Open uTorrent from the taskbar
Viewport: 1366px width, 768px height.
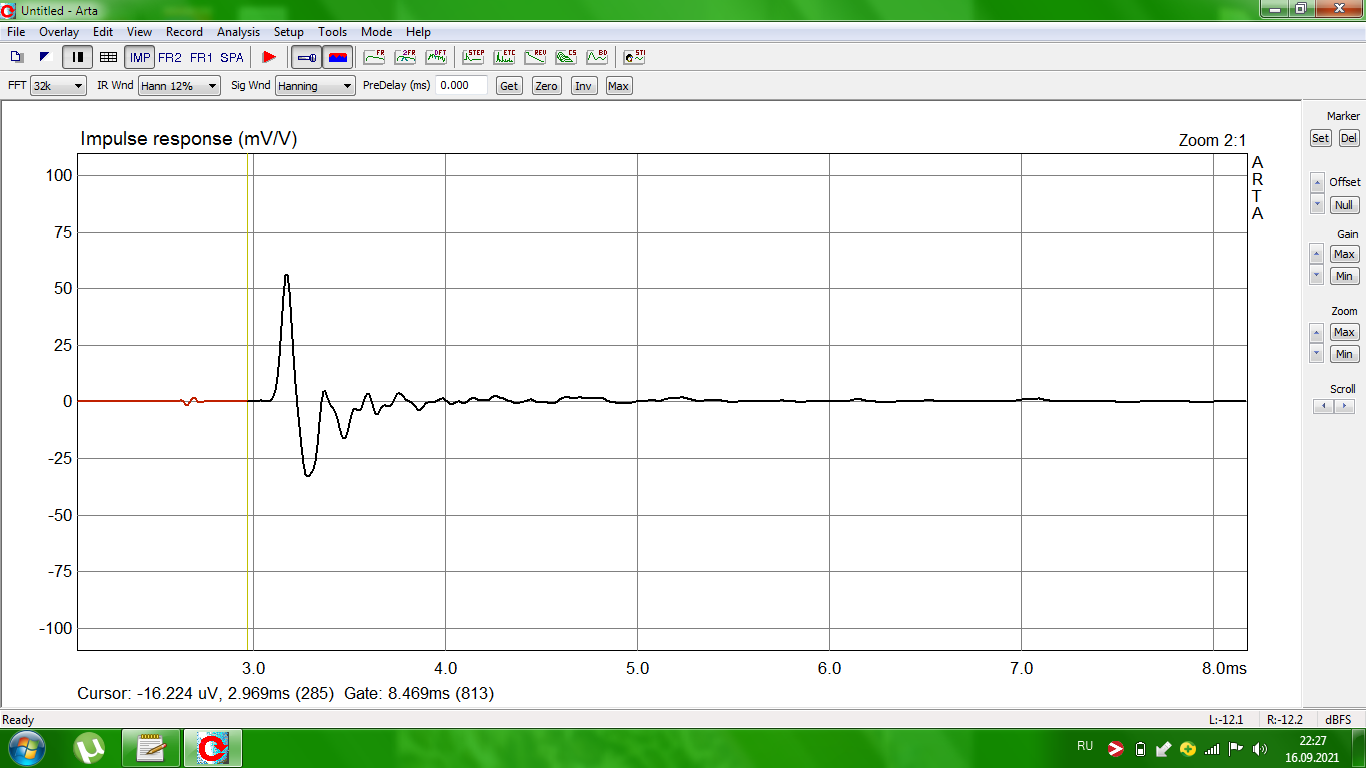(x=91, y=748)
